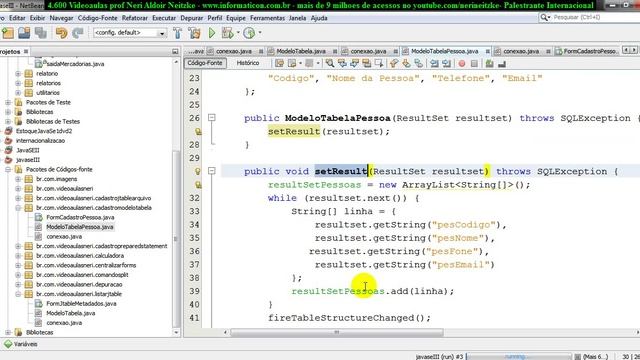This screenshot has width=640, height=360.
Task: Click the New Project toolbar icon
Action: tap(8, 33)
